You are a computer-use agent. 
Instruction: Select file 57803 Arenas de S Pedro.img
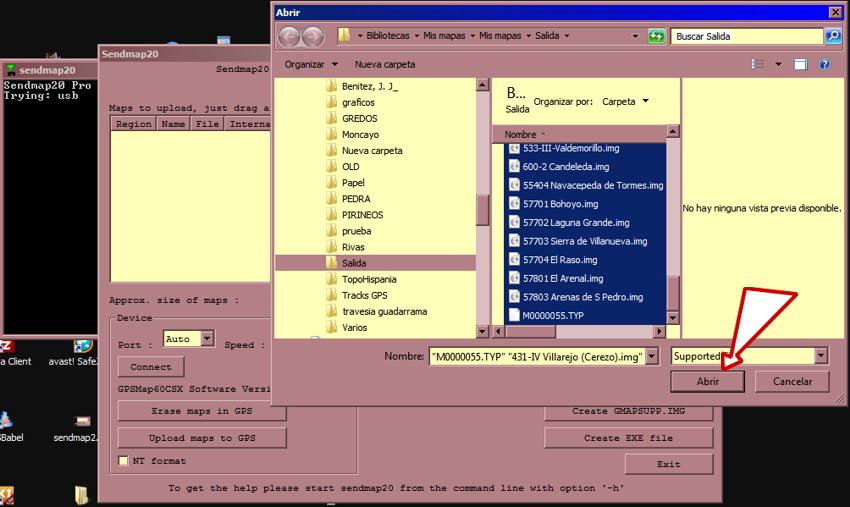[x=583, y=297]
